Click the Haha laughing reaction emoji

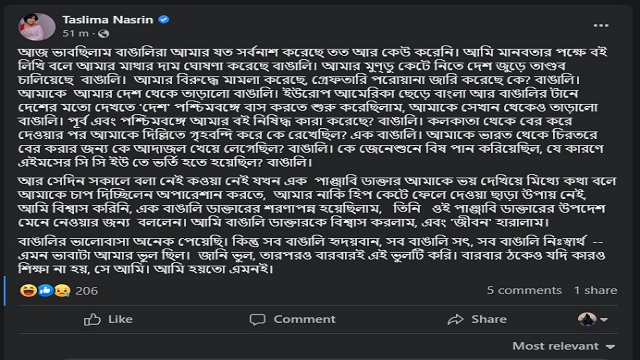pos(28,291)
